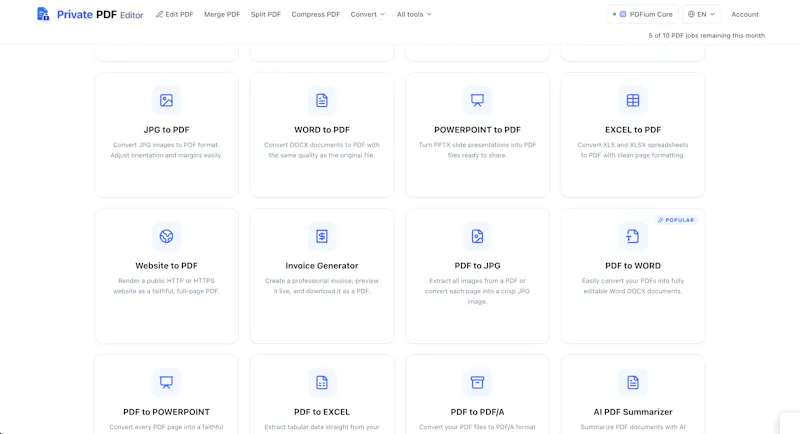The width and height of the screenshot is (800, 434).
Task: Open the Convert dropdown menu
Action: tap(367, 14)
